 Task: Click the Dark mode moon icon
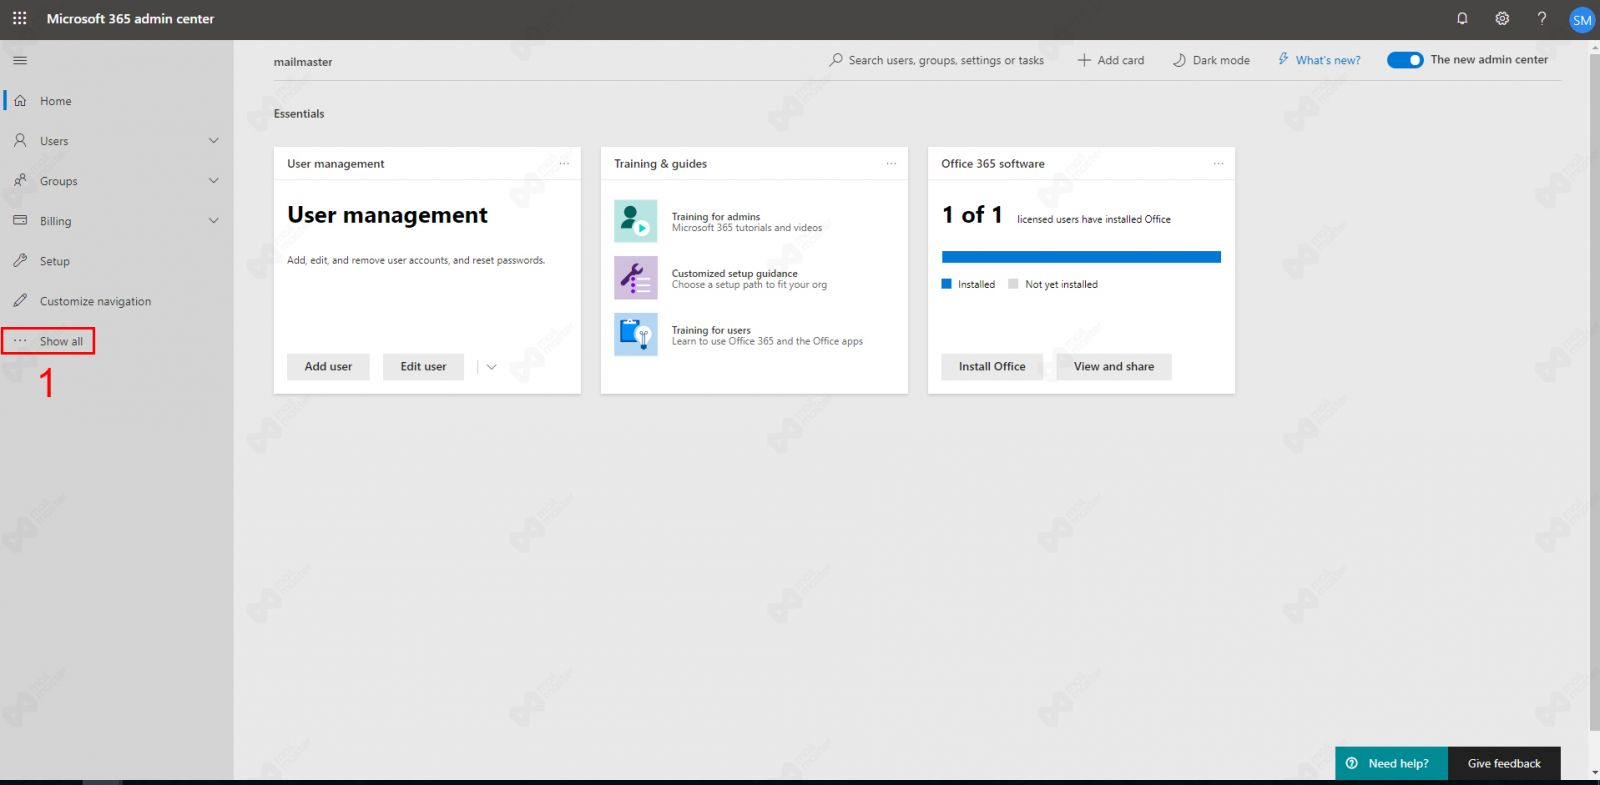coord(1179,60)
